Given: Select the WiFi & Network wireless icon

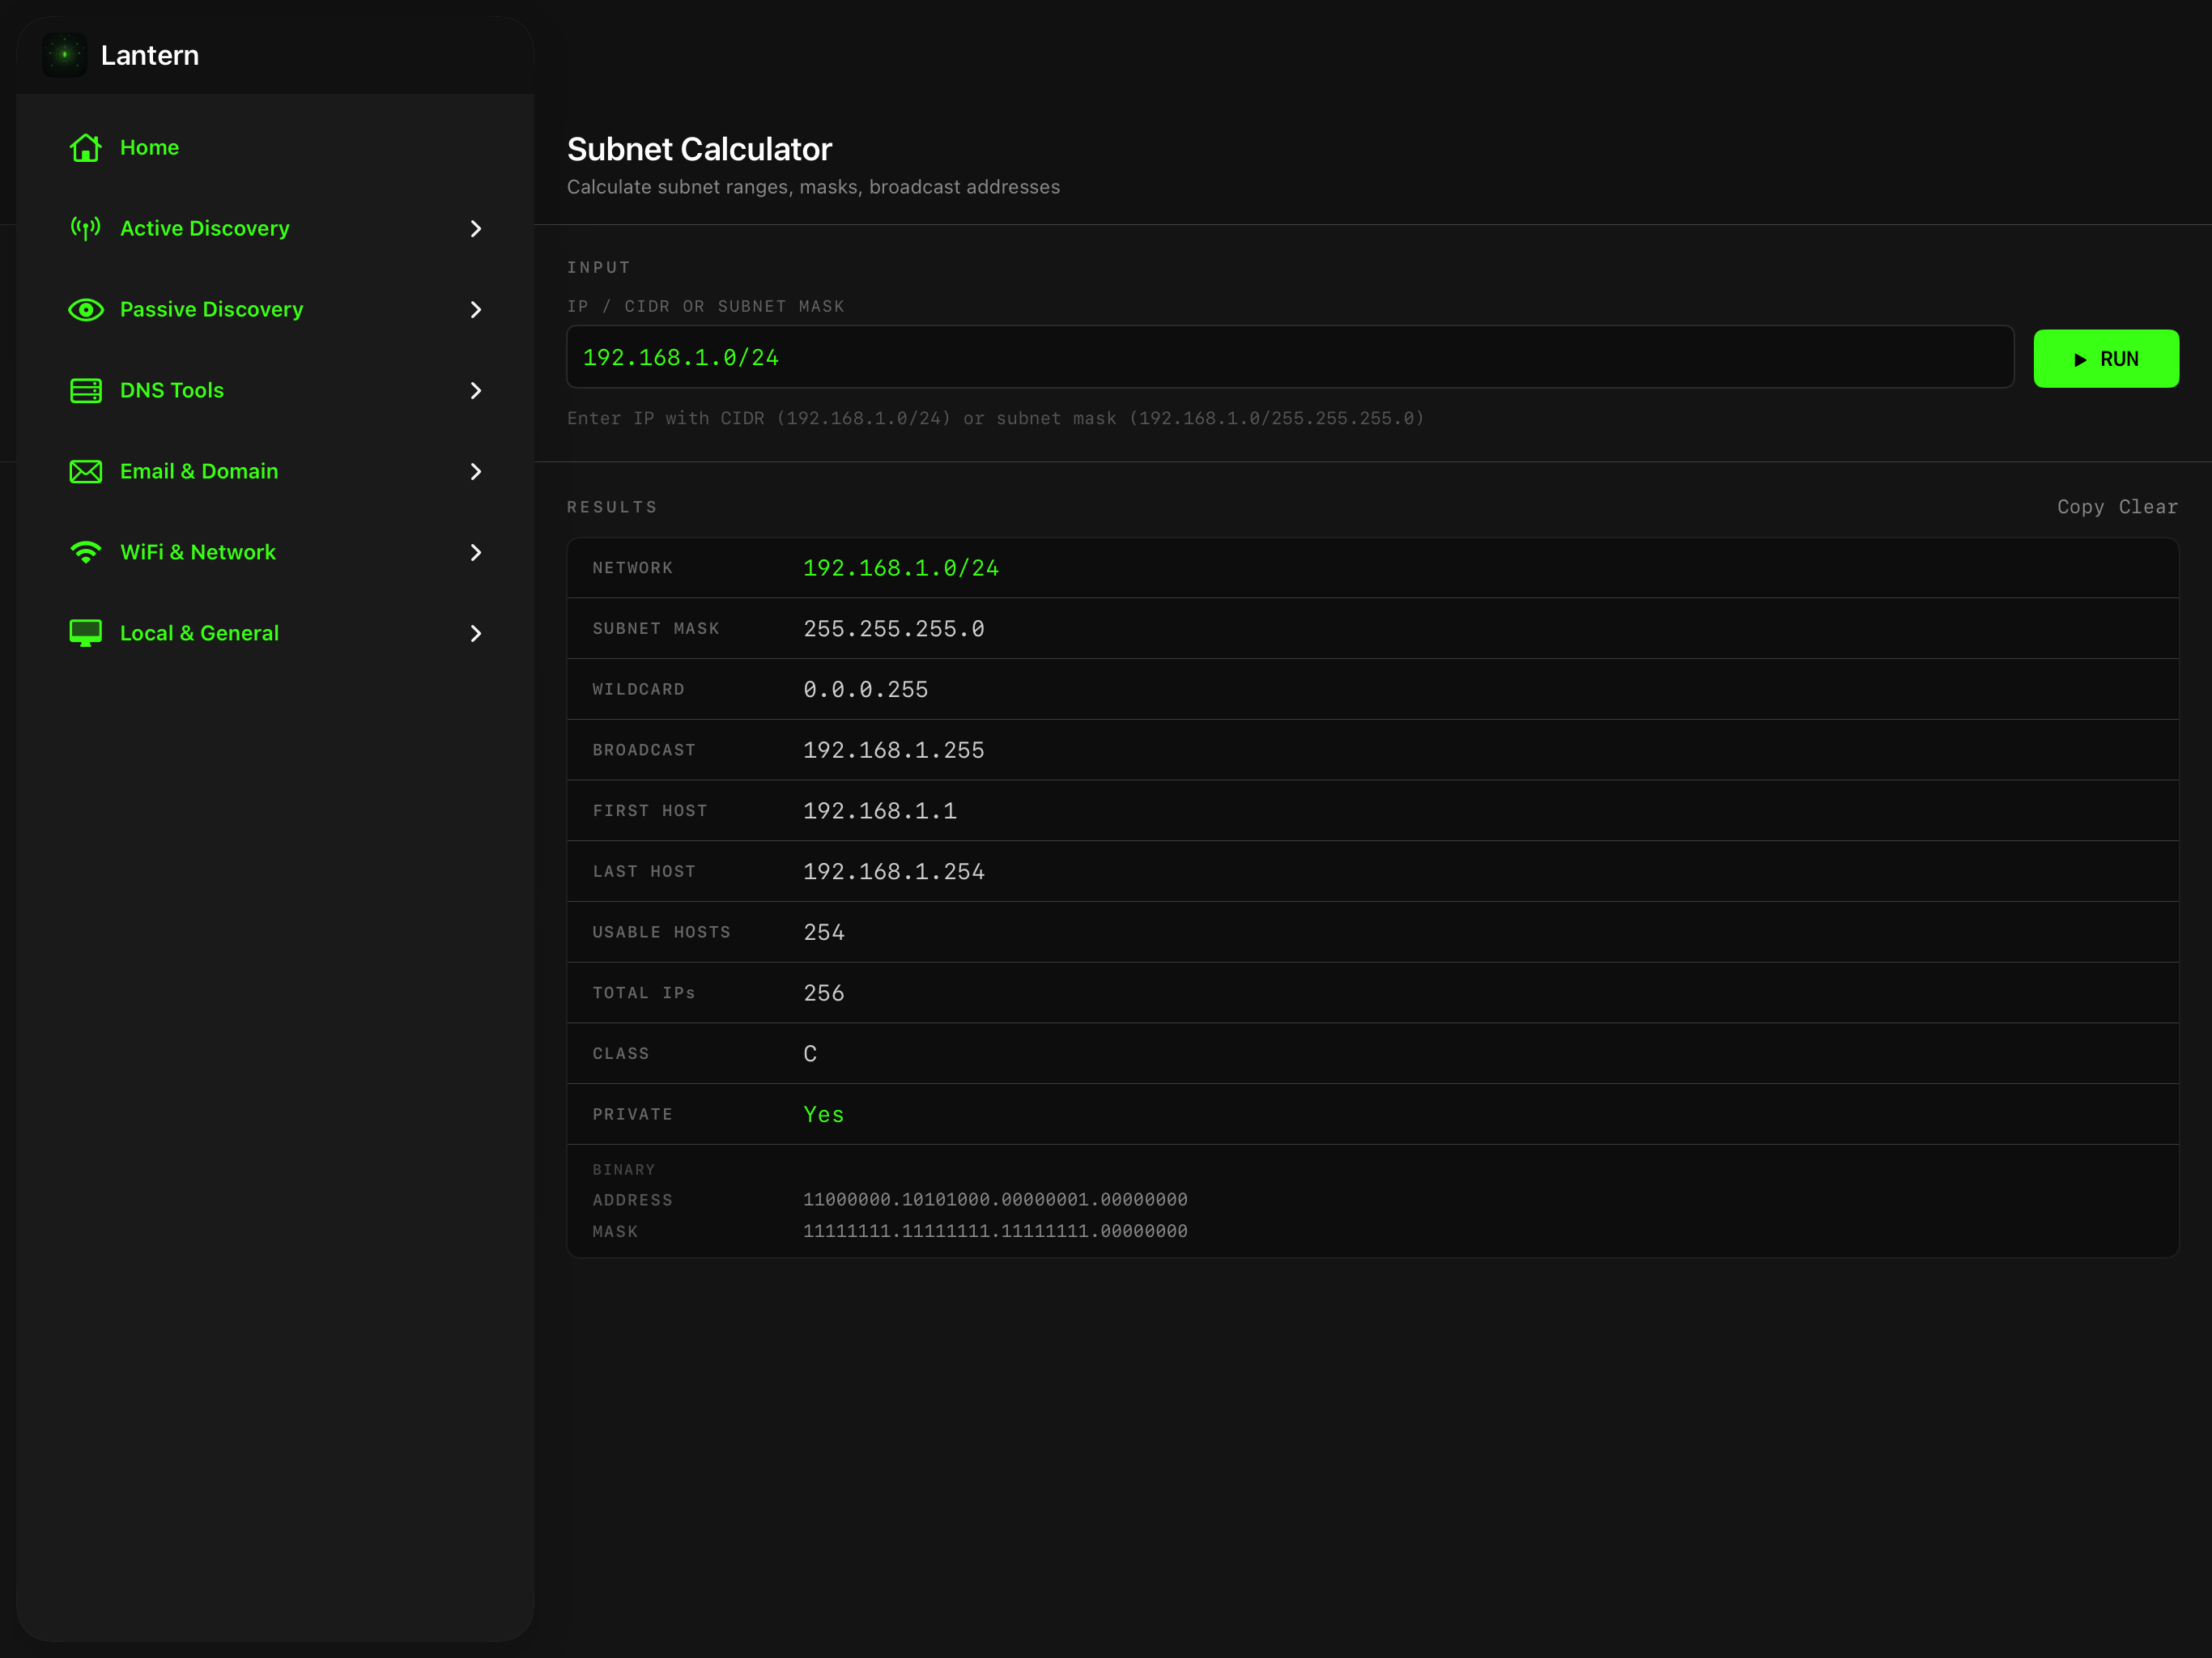Looking at the screenshot, I should pos(85,552).
